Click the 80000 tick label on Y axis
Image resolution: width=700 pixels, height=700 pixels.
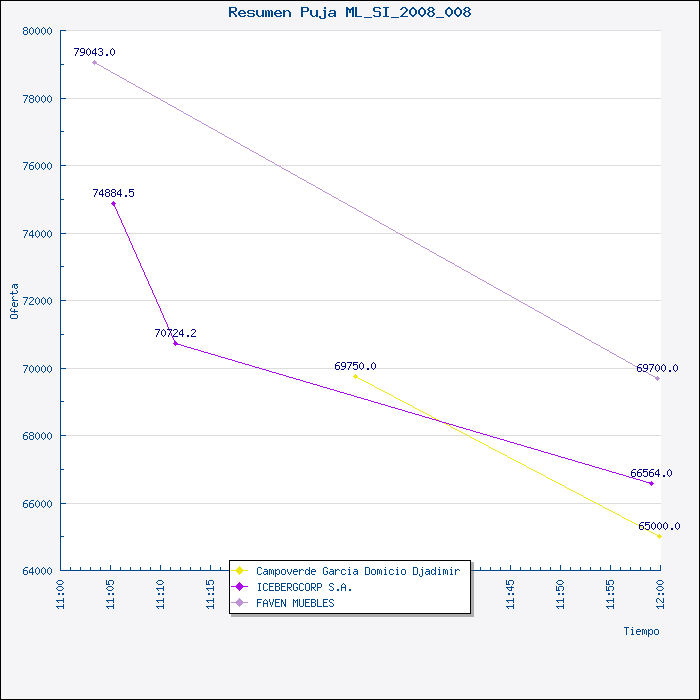click(38, 31)
